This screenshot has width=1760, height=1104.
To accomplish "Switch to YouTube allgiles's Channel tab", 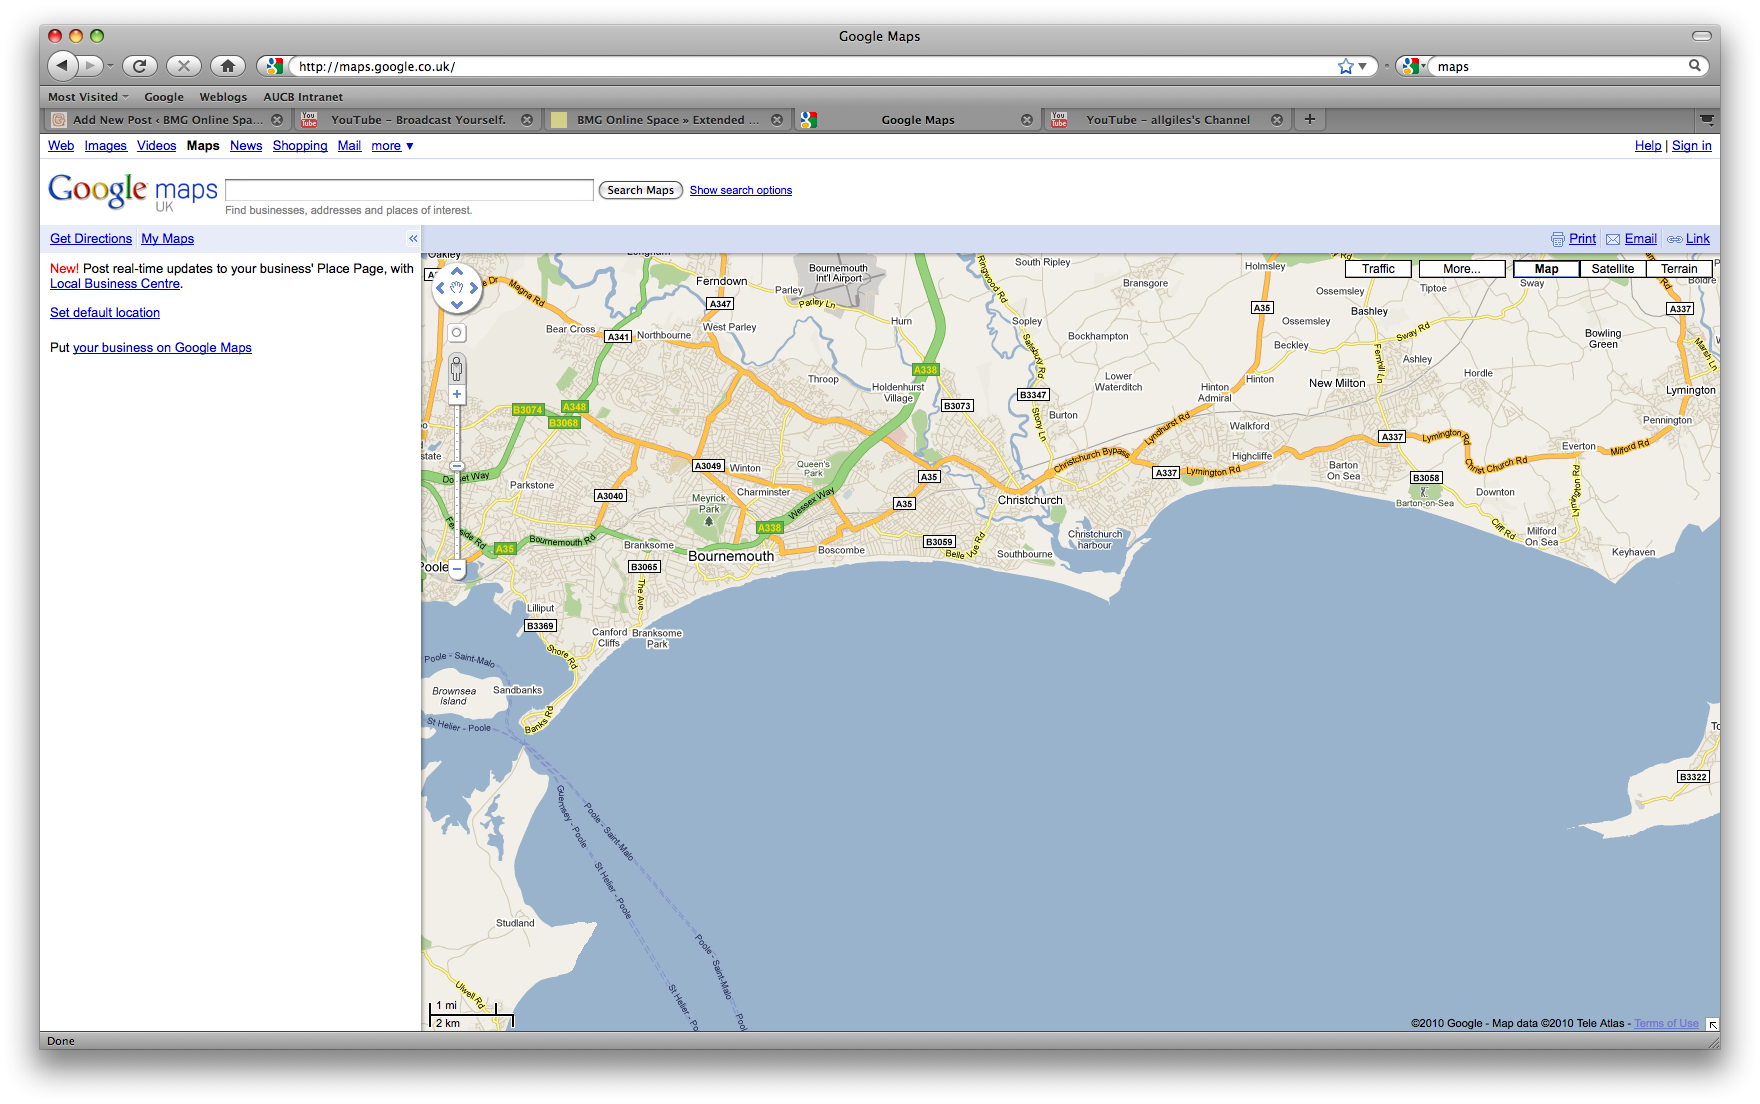I will pyautogui.click(x=1168, y=120).
